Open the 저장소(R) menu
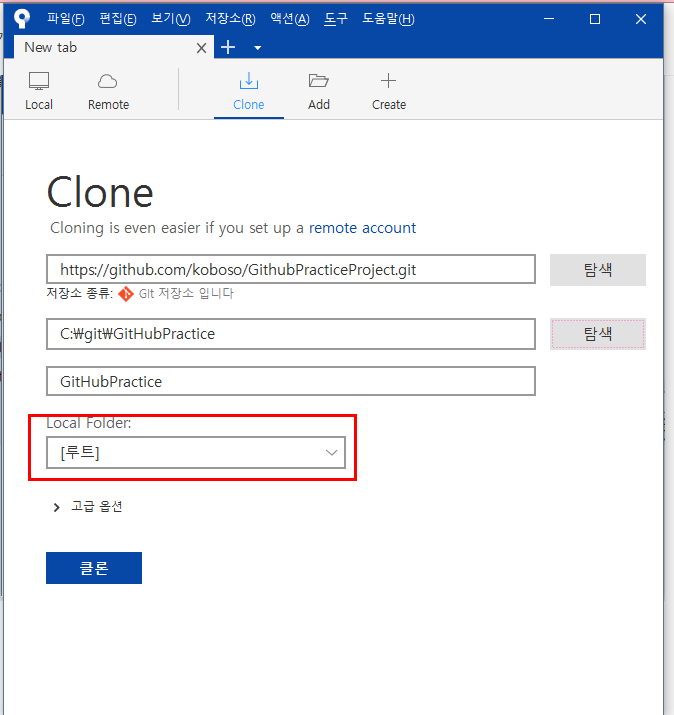Viewport: 674px width, 715px height. (230, 19)
